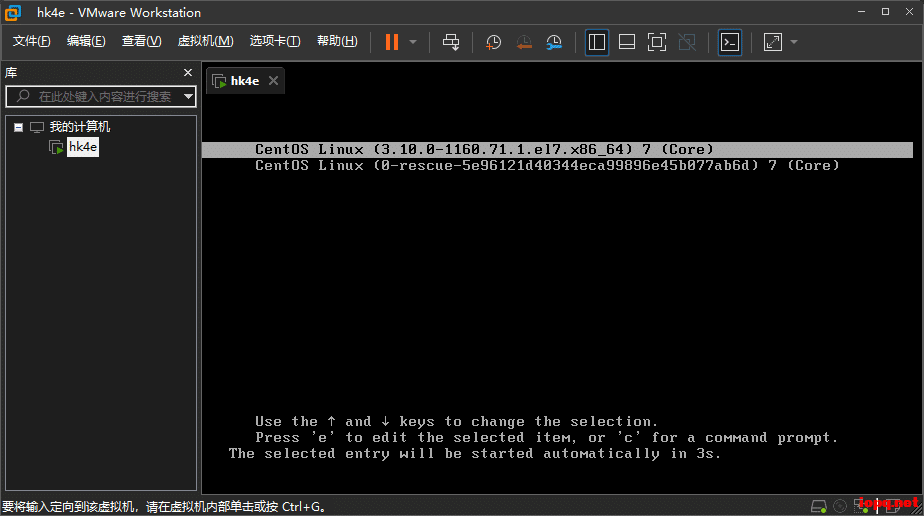
Task: Pause the running virtual machine
Action: (392, 42)
